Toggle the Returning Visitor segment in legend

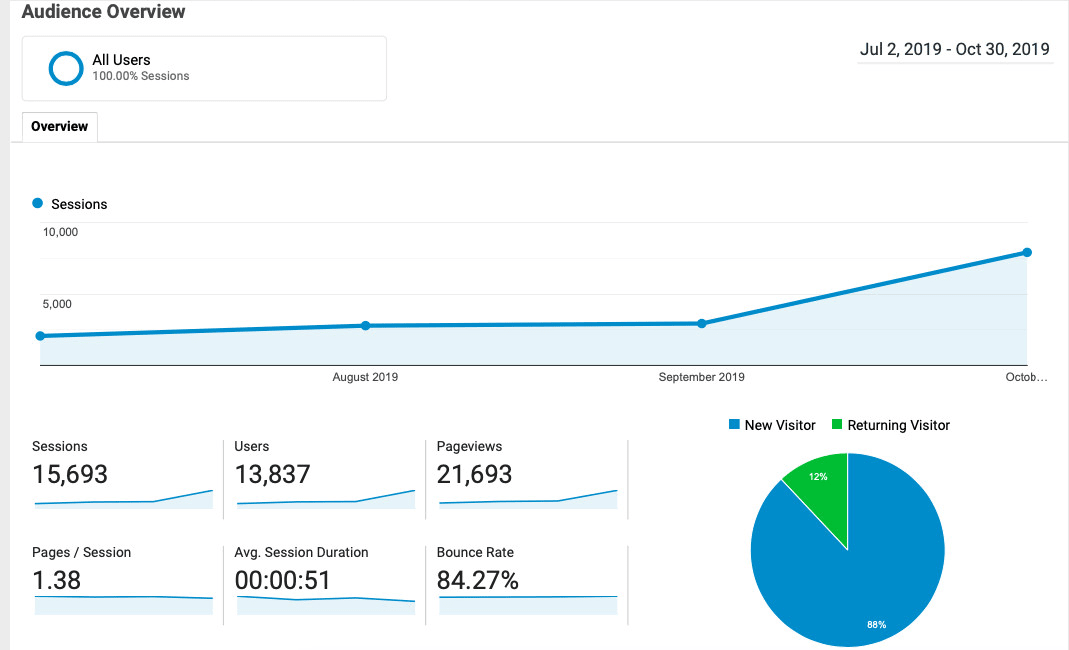point(890,425)
